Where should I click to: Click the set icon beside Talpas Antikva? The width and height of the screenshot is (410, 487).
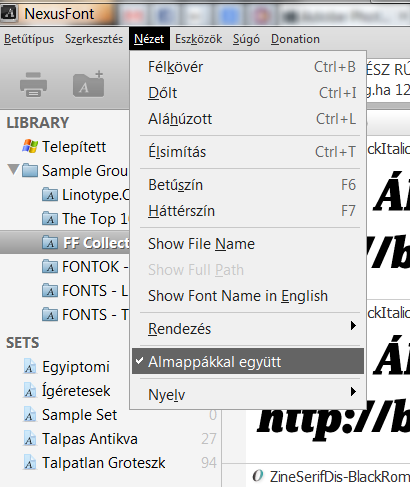click(30, 439)
